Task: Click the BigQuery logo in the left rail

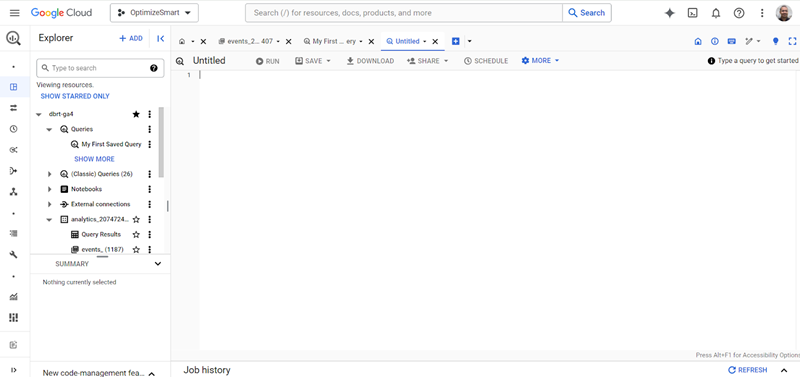Action: pos(14,39)
